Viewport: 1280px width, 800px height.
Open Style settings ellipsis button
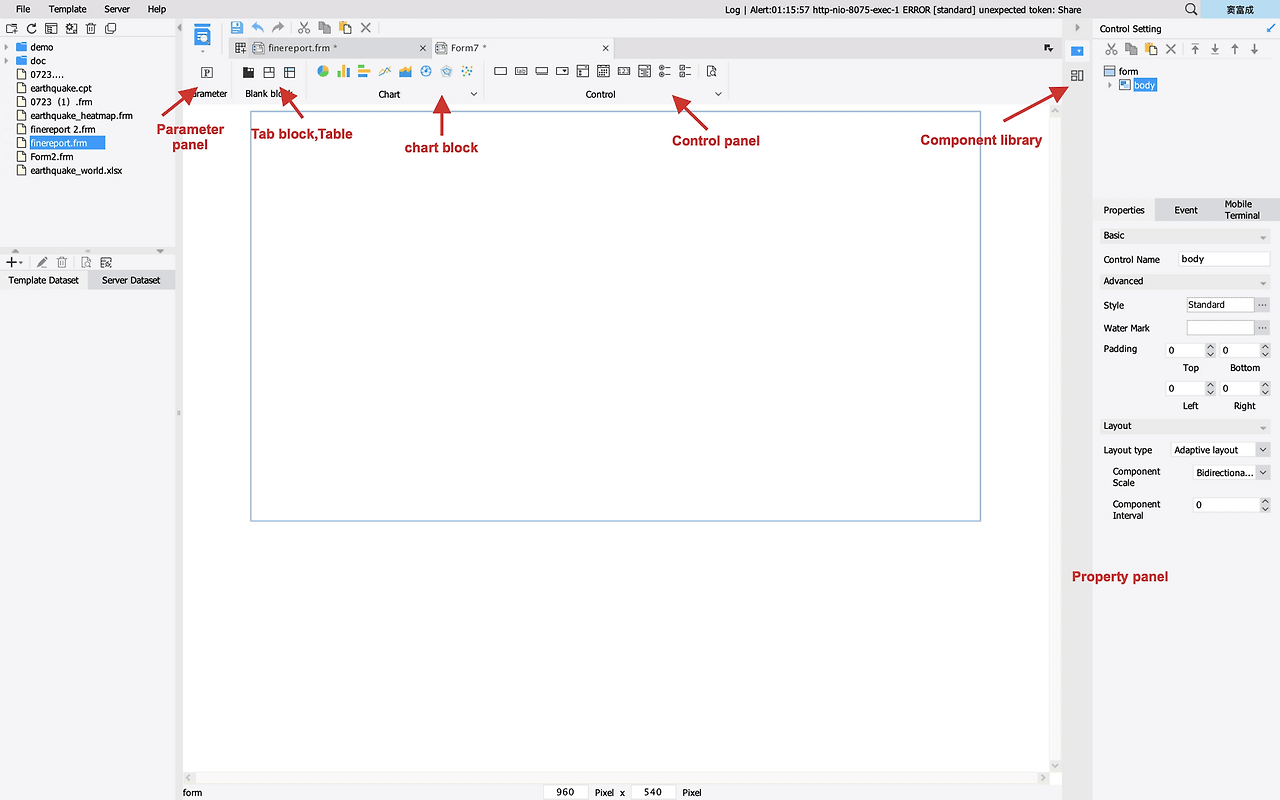coord(1263,305)
